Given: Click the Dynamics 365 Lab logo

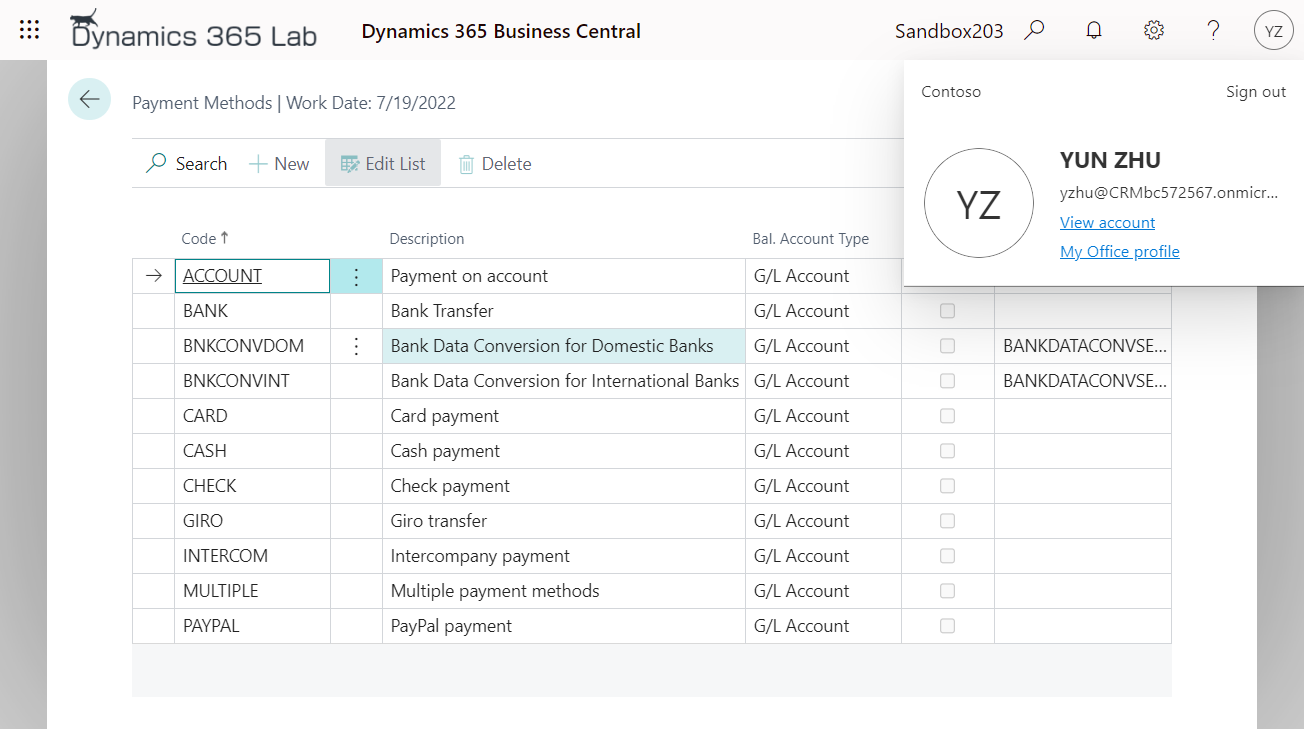Looking at the screenshot, I should (x=192, y=31).
